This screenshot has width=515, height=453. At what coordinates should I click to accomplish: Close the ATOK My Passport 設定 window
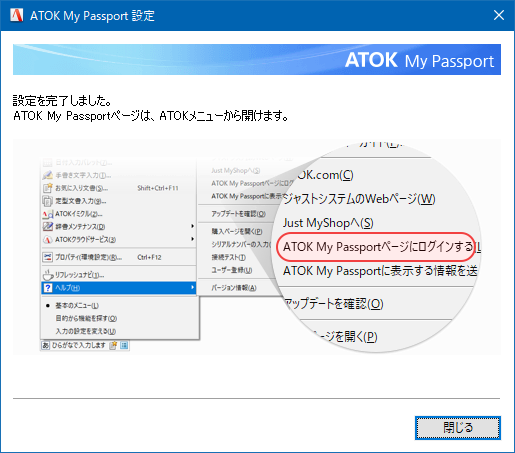pos(499,15)
